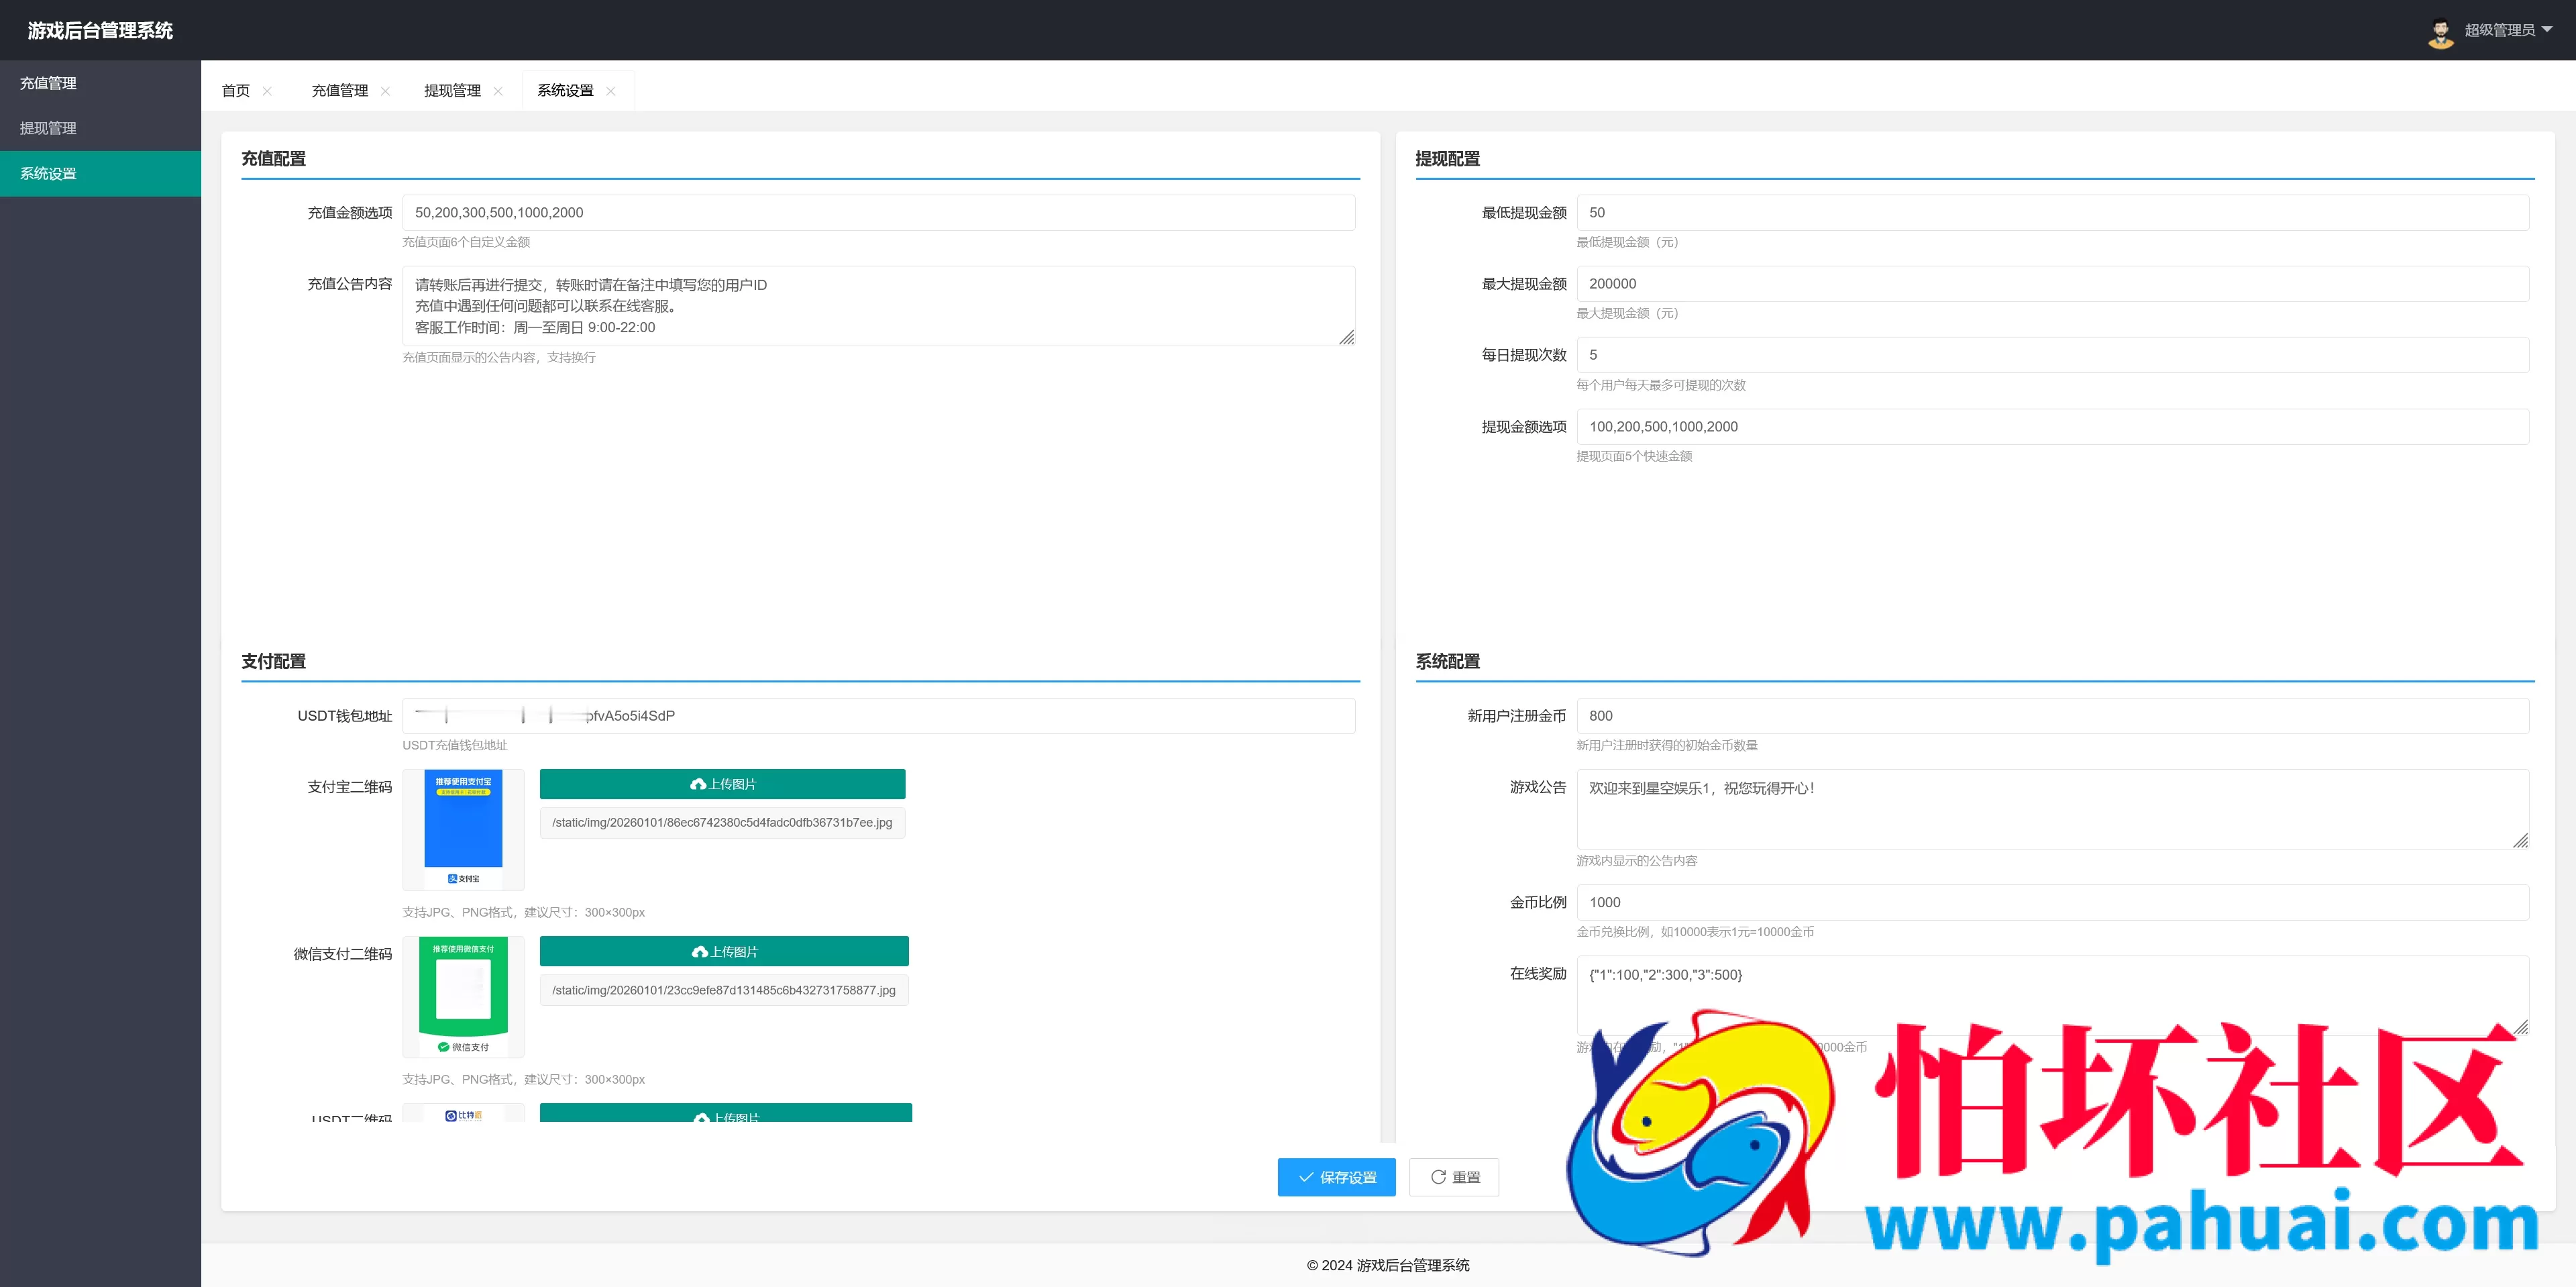This screenshot has height=1287, width=2576.
Task: Click into the 游戏公告 textarea
Action: (x=2053, y=809)
